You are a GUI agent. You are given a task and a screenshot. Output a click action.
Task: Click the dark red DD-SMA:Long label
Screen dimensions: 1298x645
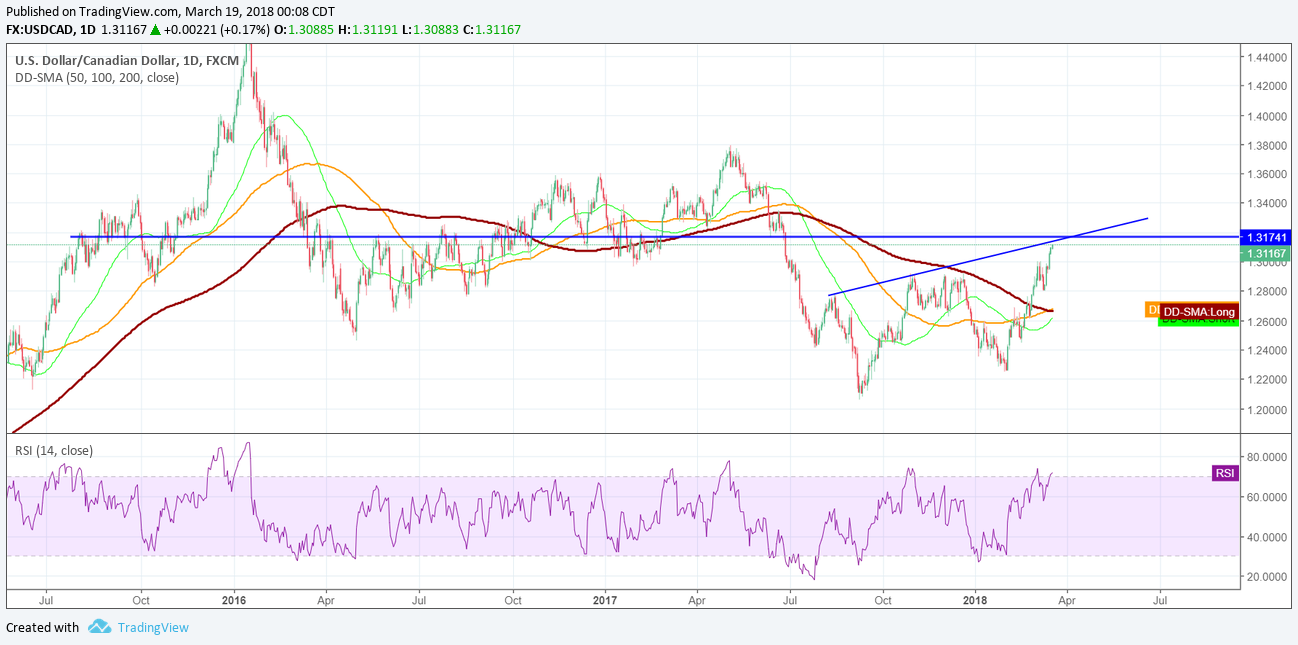point(1200,312)
